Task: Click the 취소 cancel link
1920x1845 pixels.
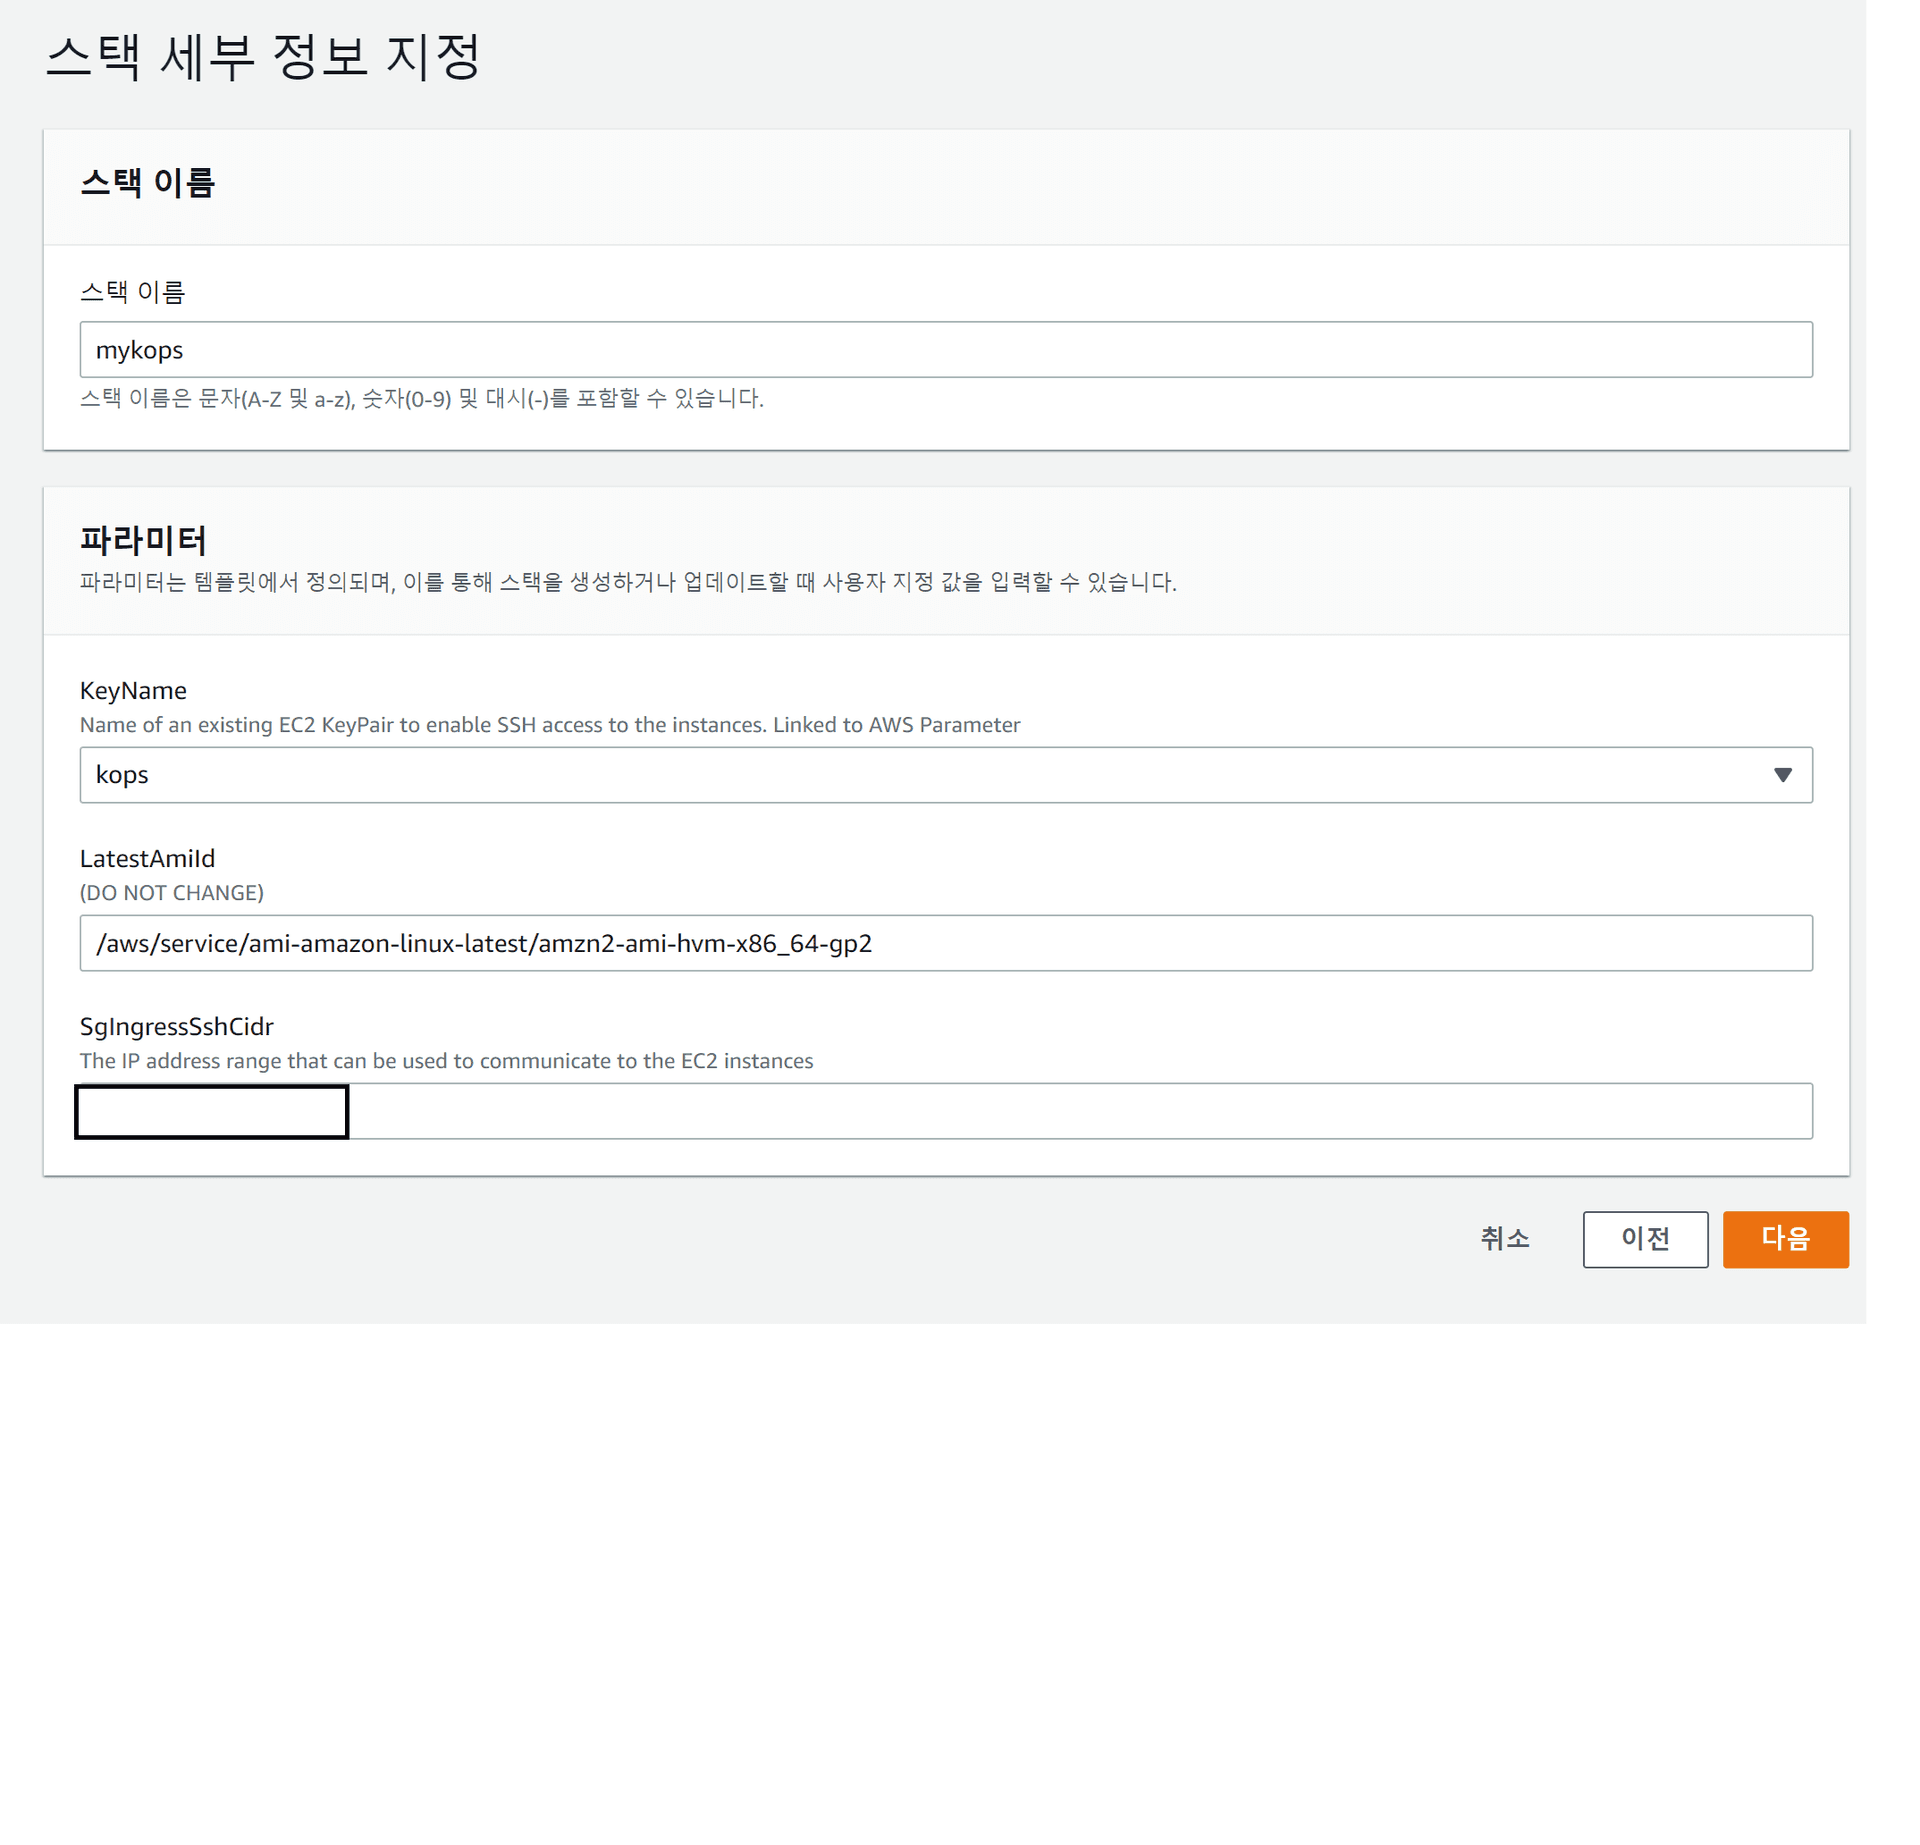Action: 1504,1238
